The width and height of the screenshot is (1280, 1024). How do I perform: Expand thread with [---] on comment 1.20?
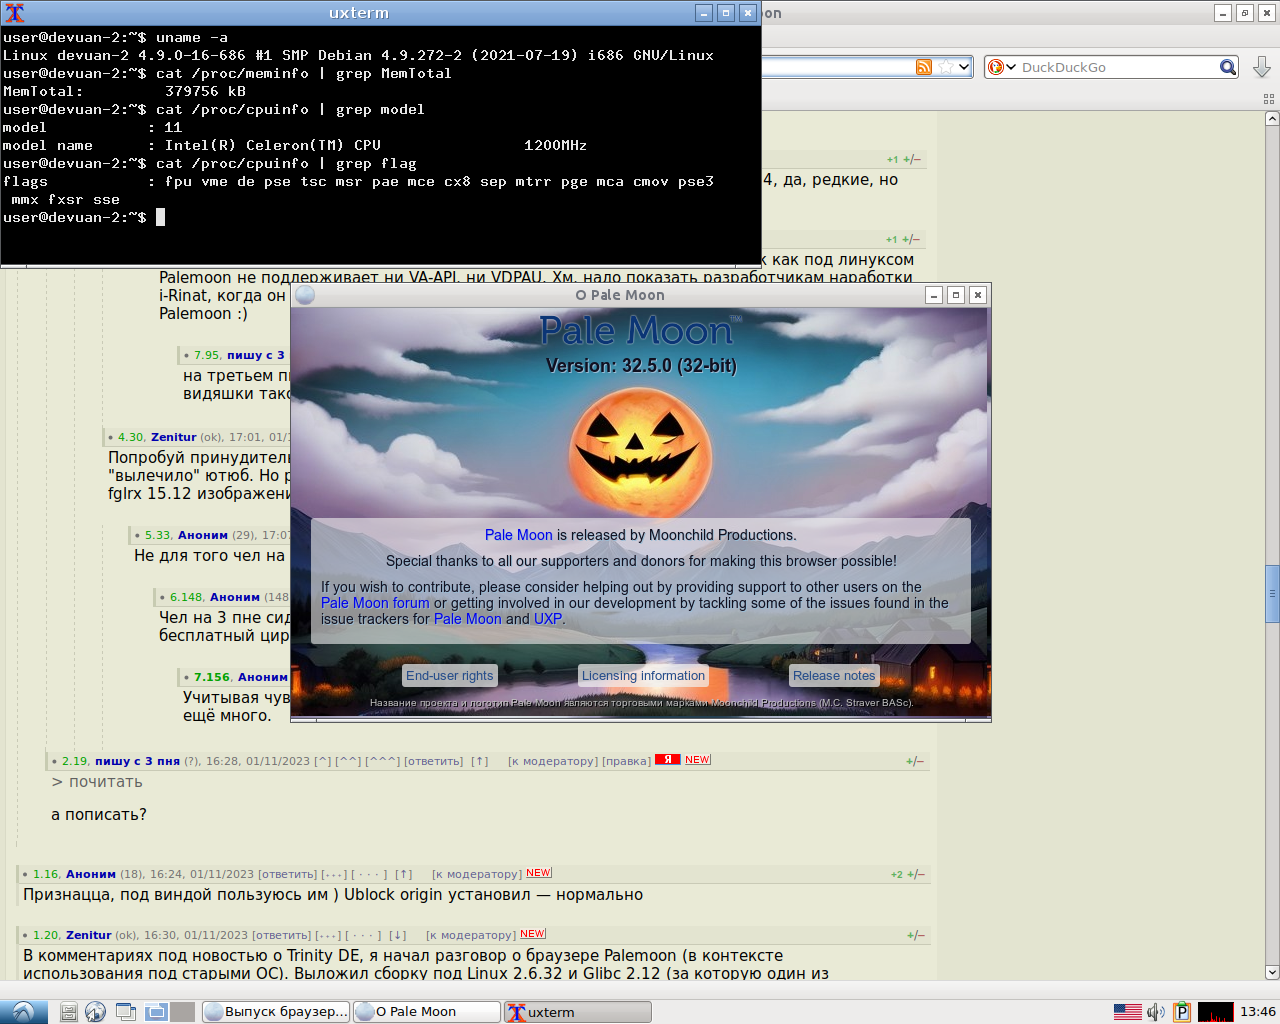click(328, 935)
